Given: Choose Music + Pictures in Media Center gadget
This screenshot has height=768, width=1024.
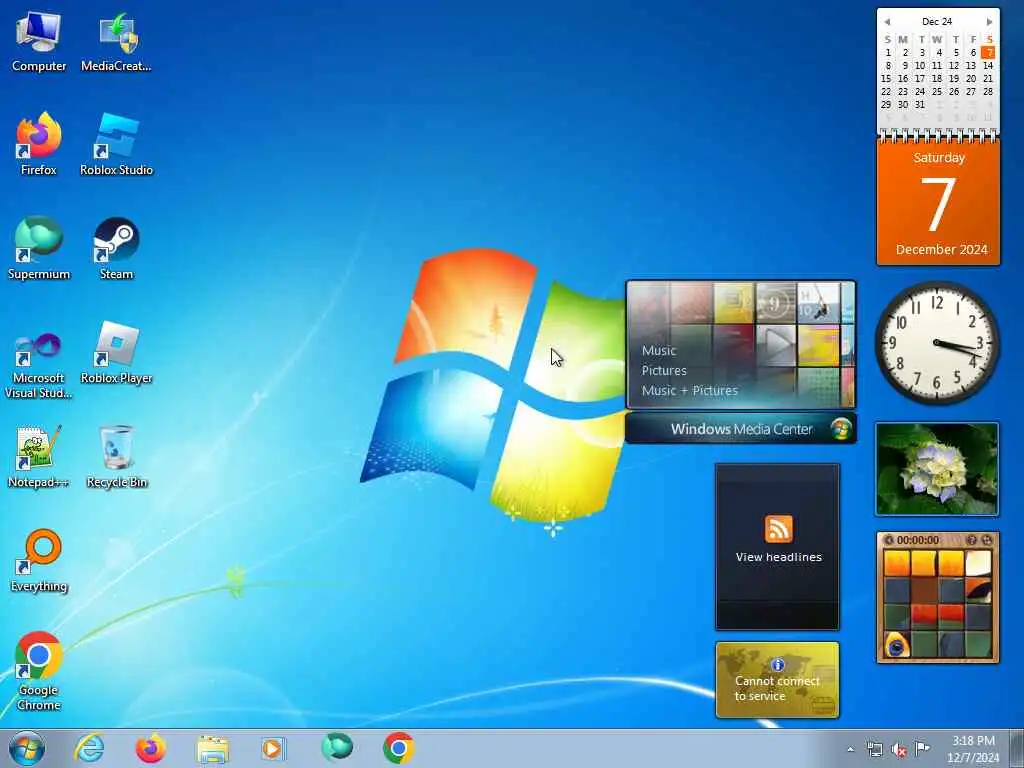Looking at the screenshot, I should 690,391.
